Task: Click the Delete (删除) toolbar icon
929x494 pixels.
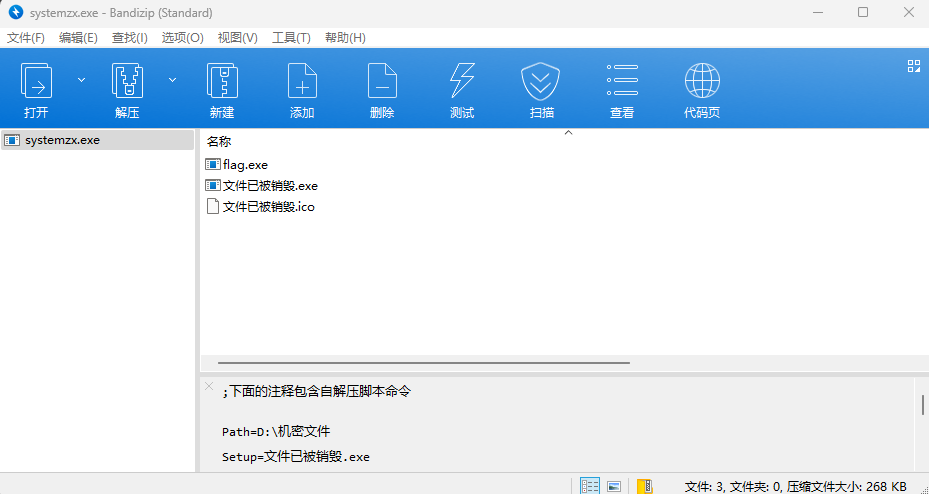Action: [x=382, y=81]
